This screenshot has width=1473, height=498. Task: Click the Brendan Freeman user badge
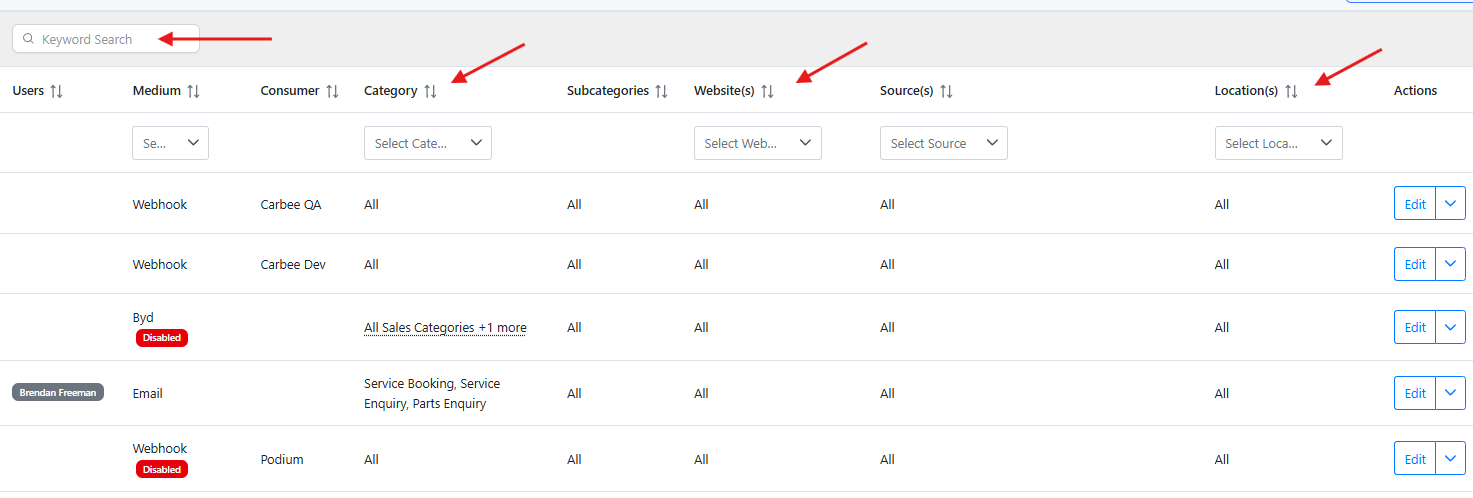58,393
